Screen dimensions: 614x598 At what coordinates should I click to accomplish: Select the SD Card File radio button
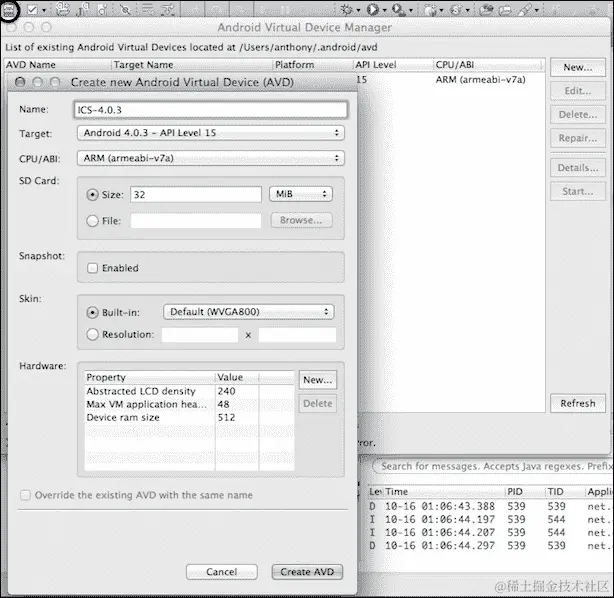[x=92, y=221]
